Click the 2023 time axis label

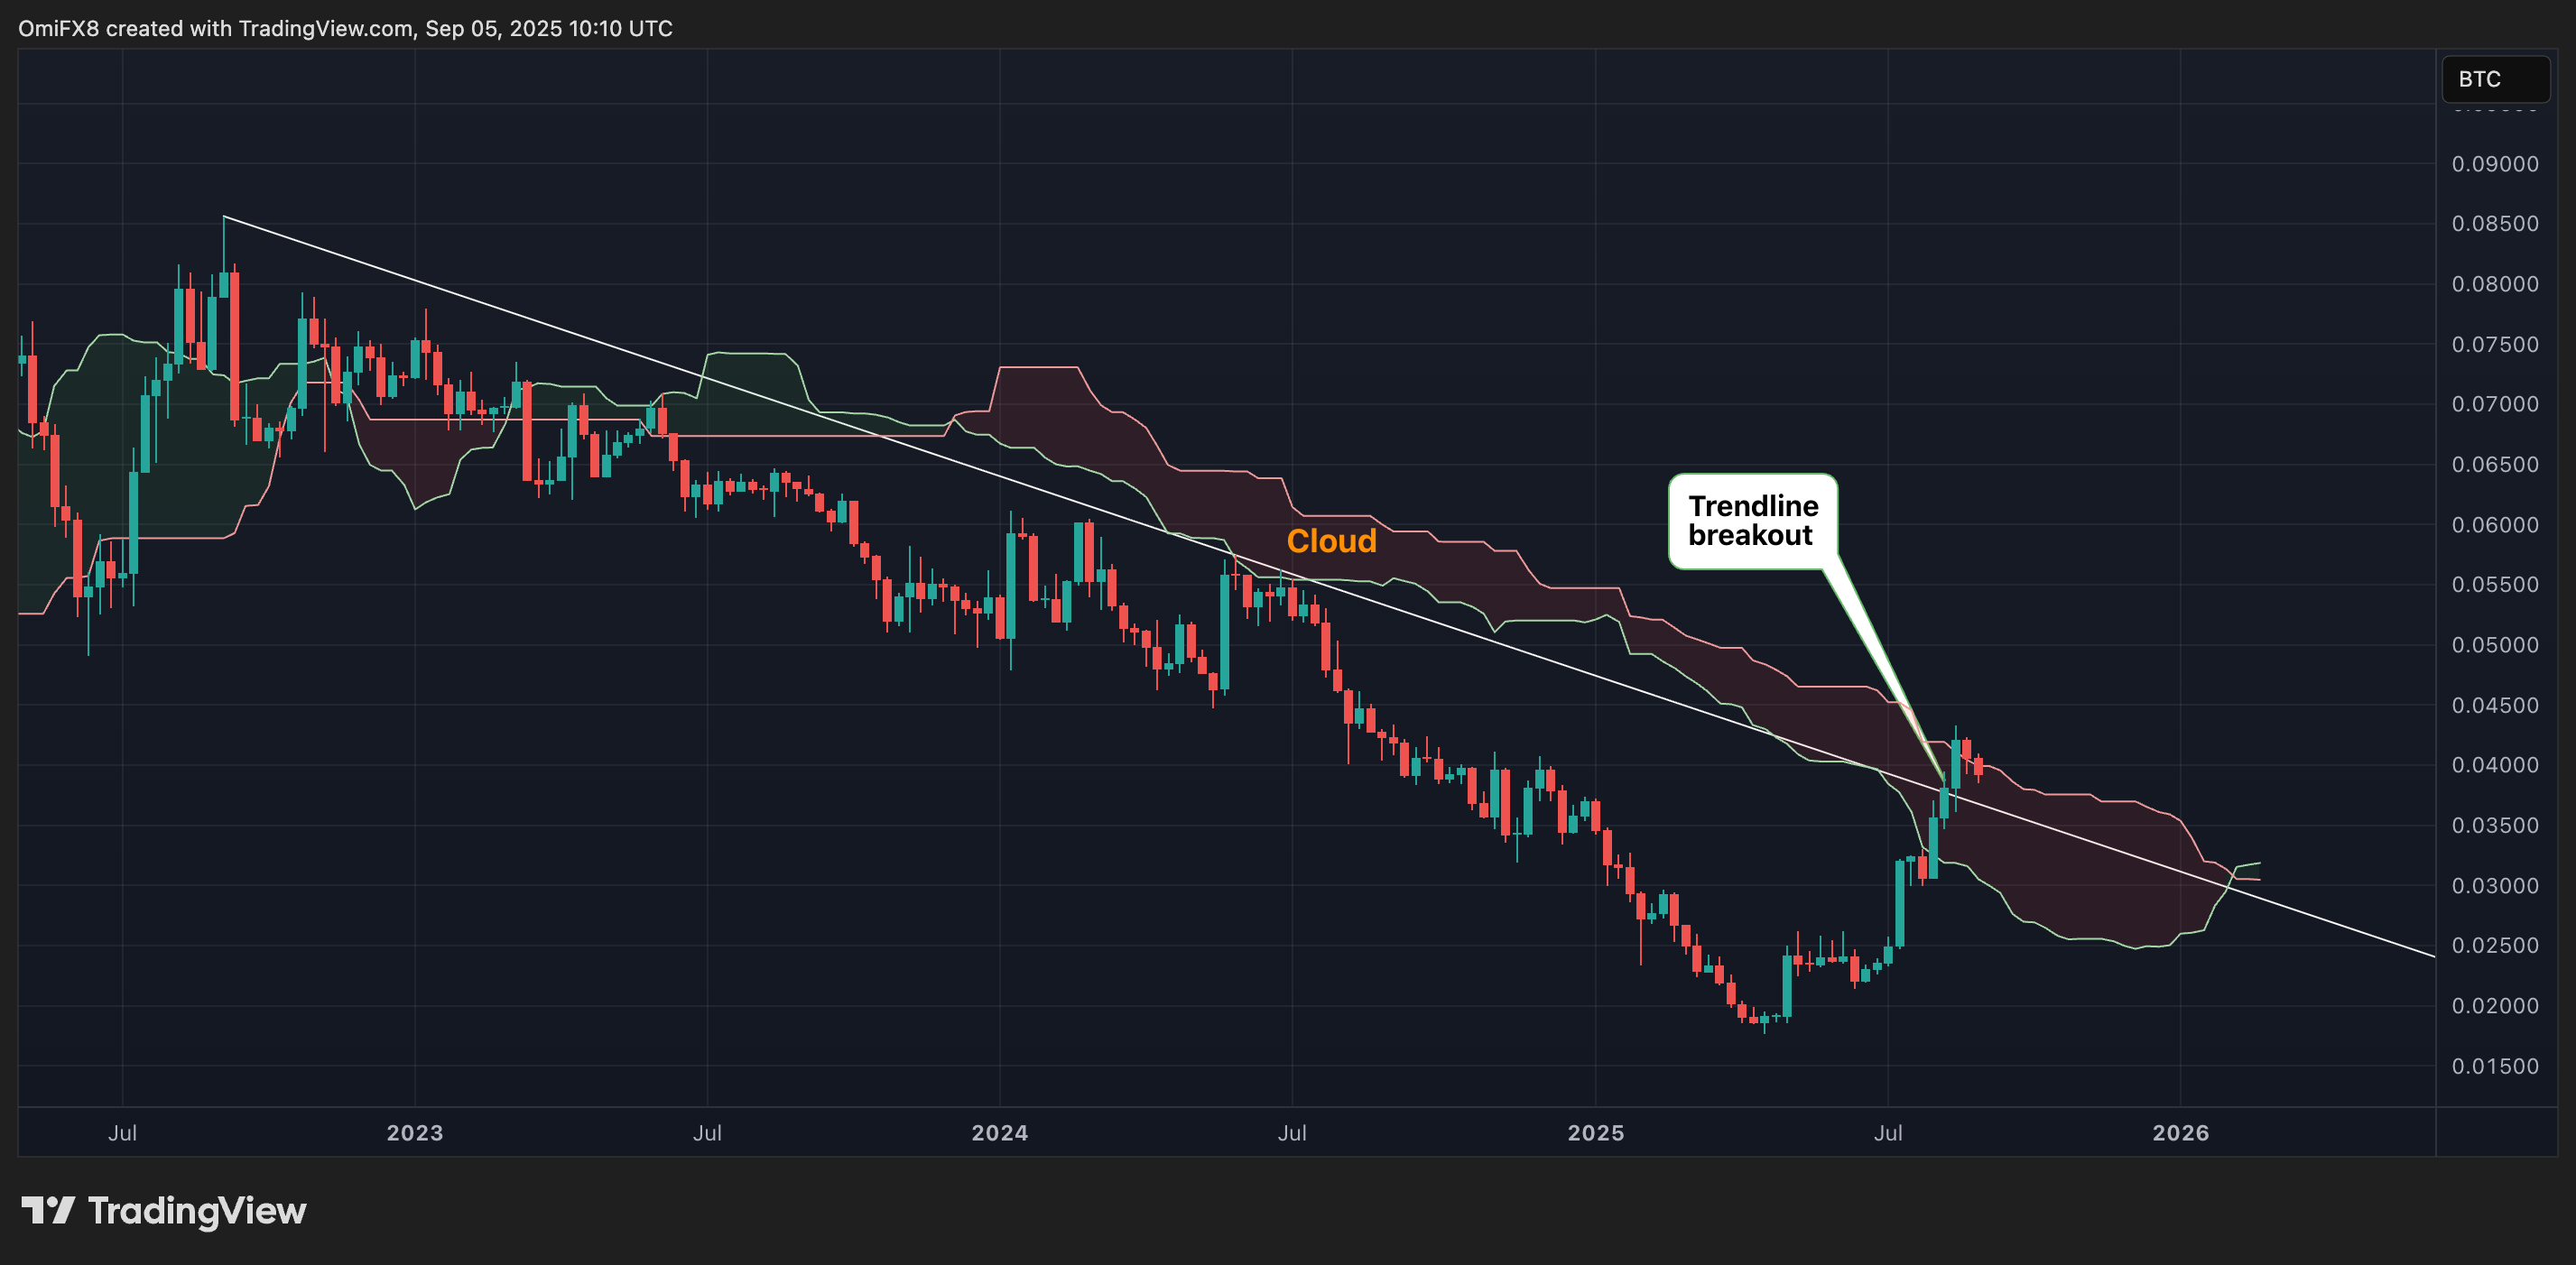tap(415, 1133)
